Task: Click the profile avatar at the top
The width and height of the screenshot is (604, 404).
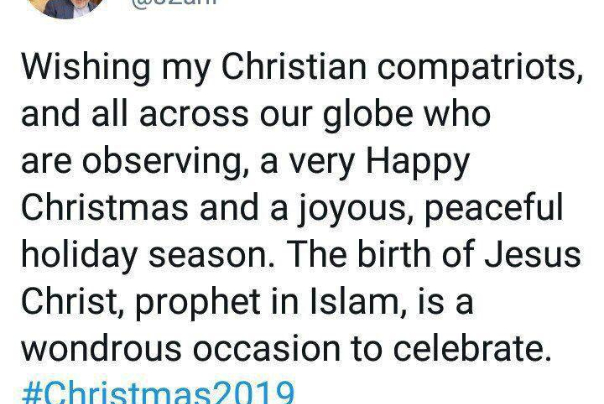Action: 66,6
